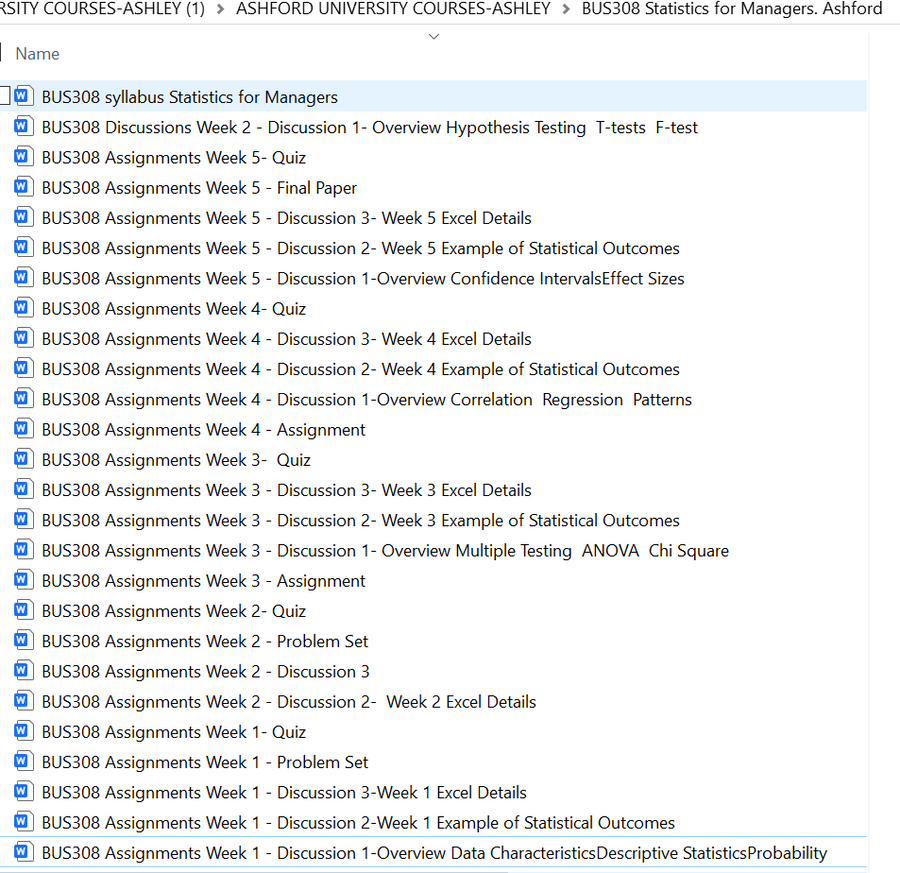The height and width of the screenshot is (873, 900).
Task: Click Word icon beside Week 1 - Problem Set
Action: click(x=23, y=762)
